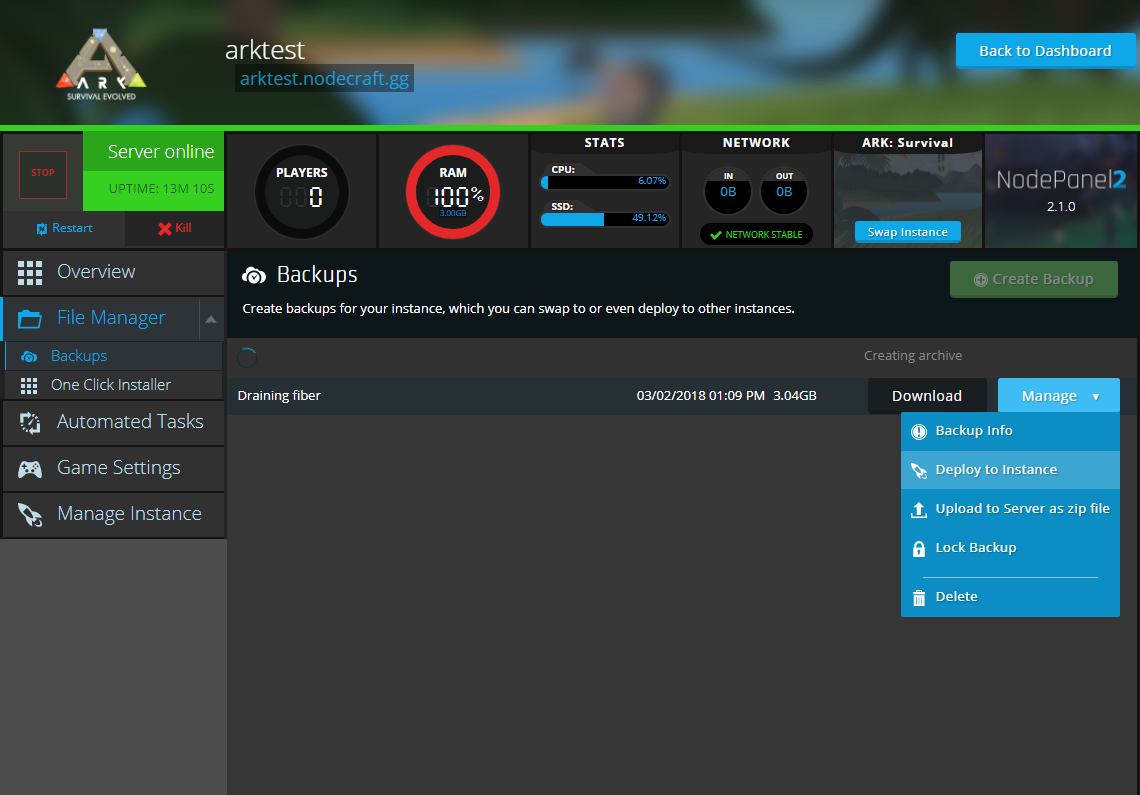Open the Manage dropdown button
Screen dimensions: 1140x795
(x=1058, y=396)
